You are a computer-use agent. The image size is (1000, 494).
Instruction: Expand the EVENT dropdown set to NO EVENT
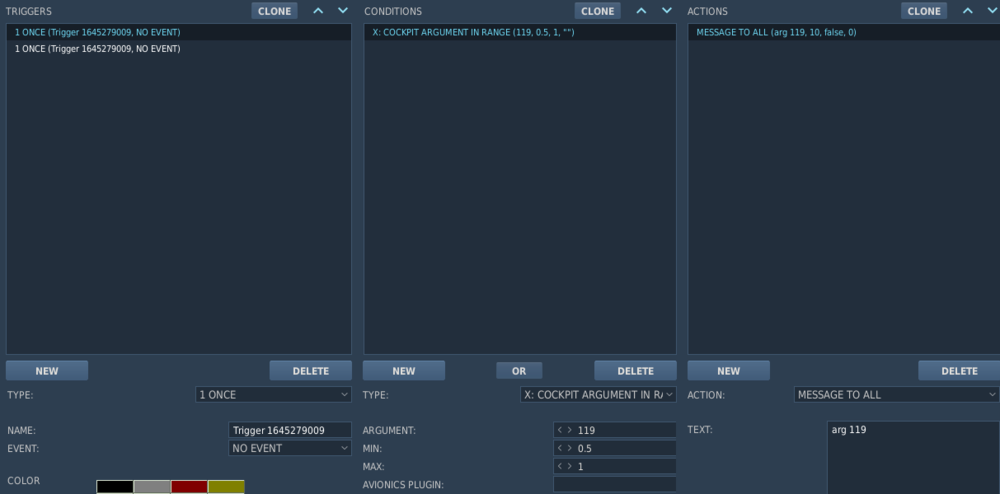click(290, 448)
